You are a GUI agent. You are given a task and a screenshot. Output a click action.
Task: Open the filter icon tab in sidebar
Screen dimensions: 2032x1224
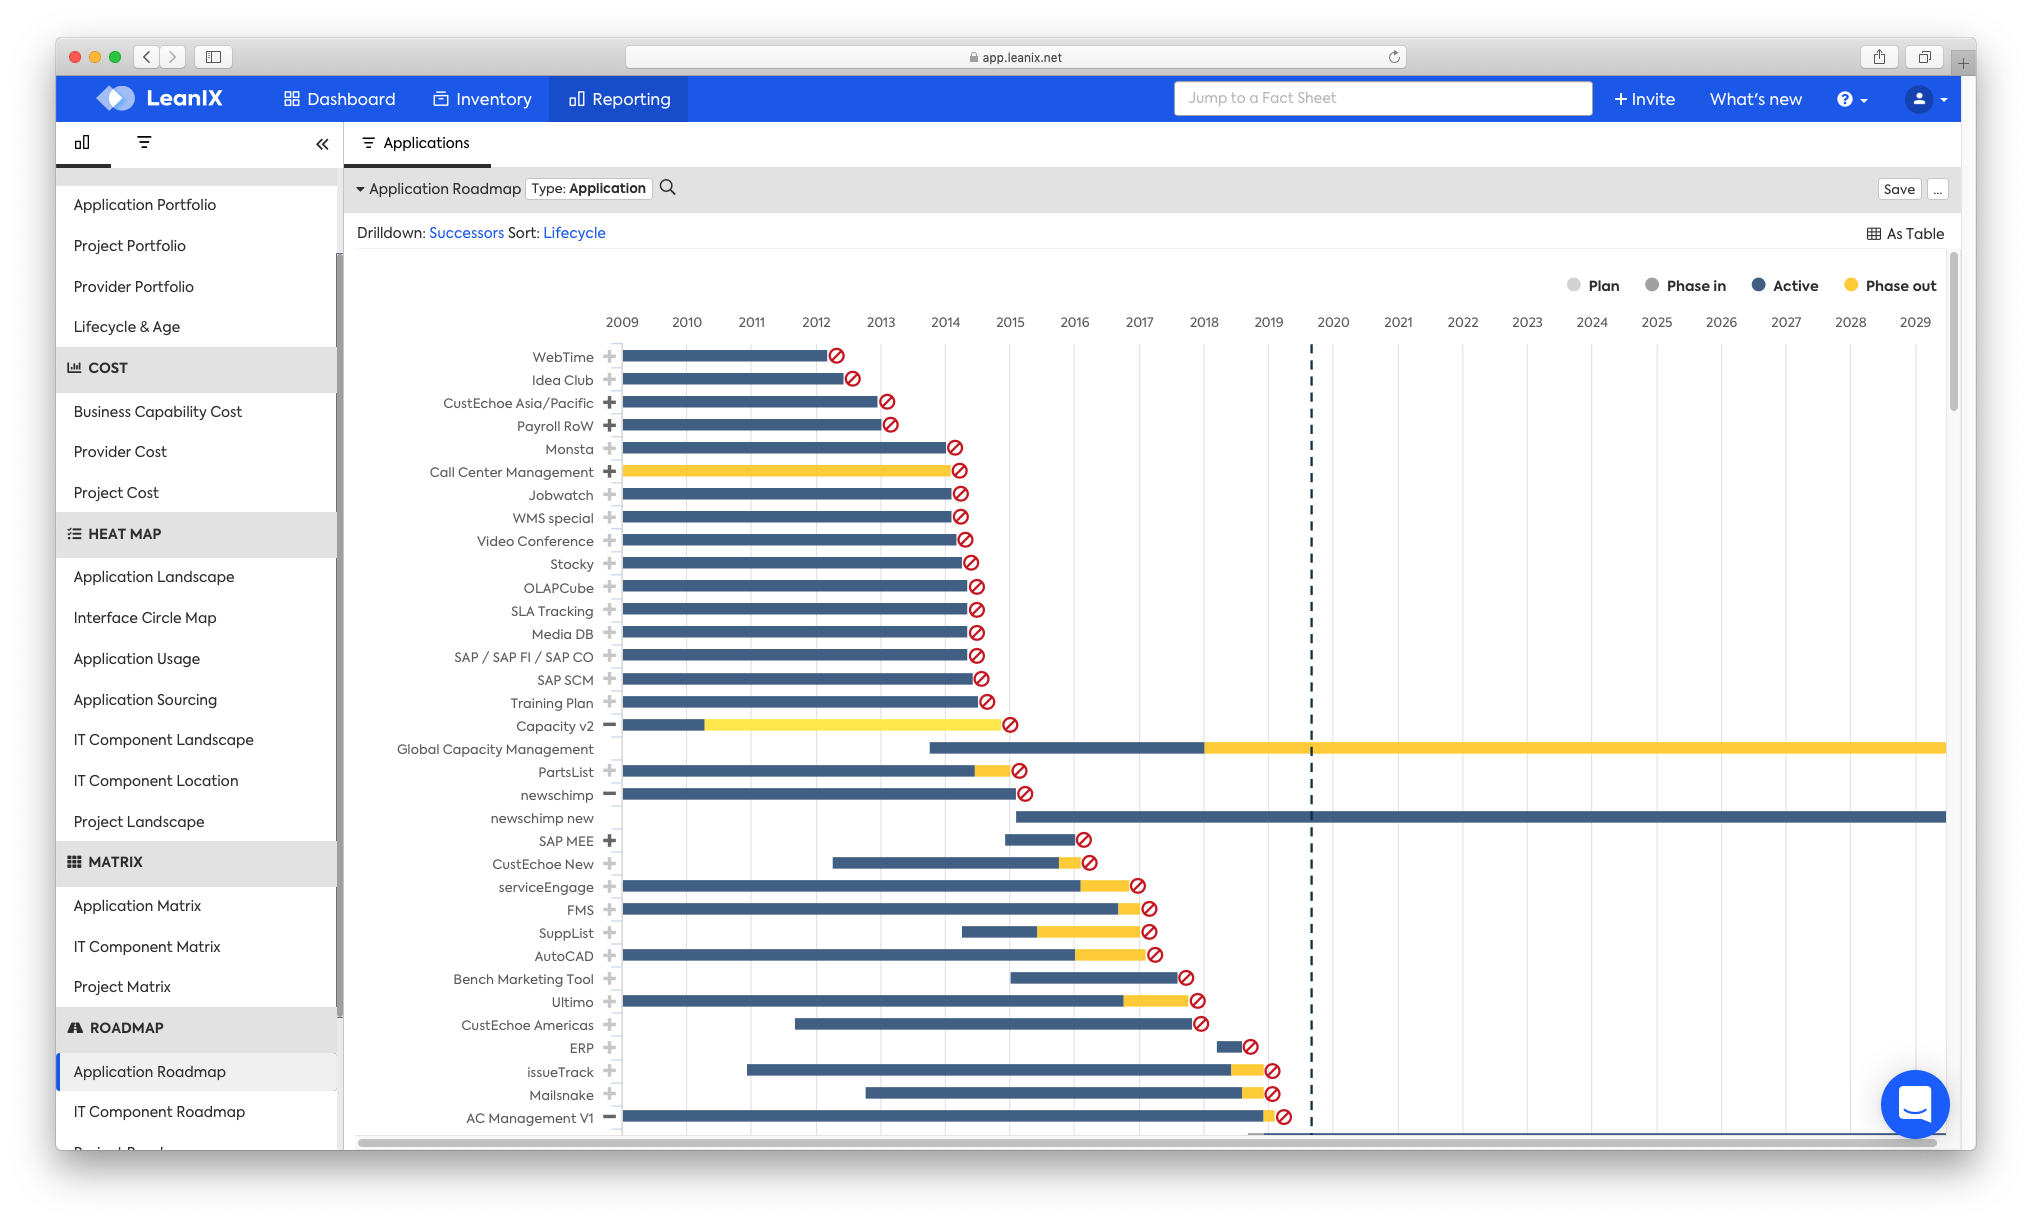(x=144, y=143)
